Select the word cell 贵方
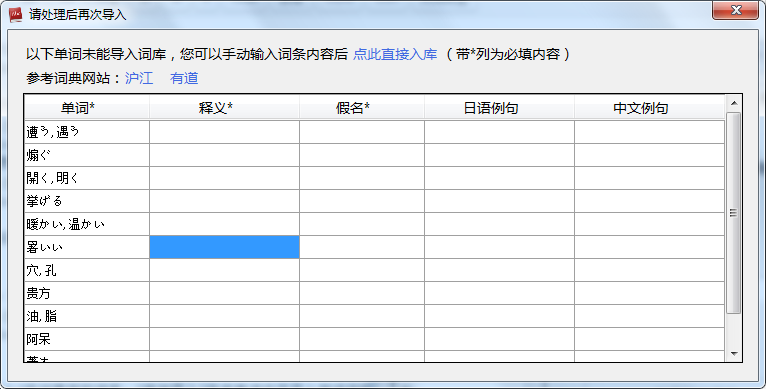Viewport: 766px width, 389px height. click(x=87, y=293)
